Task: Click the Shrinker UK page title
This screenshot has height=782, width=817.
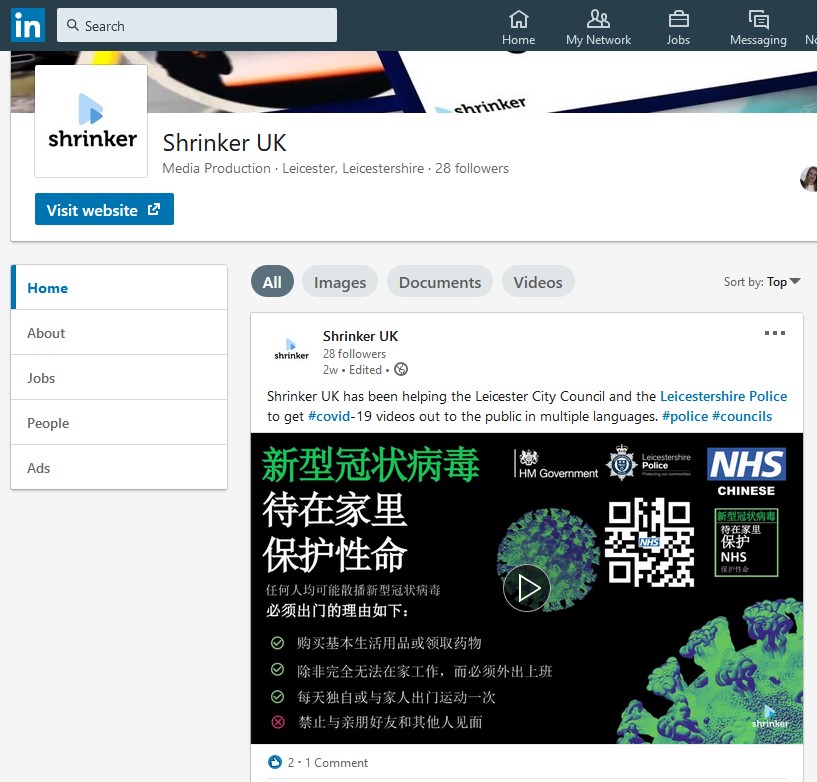Action: pos(225,143)
